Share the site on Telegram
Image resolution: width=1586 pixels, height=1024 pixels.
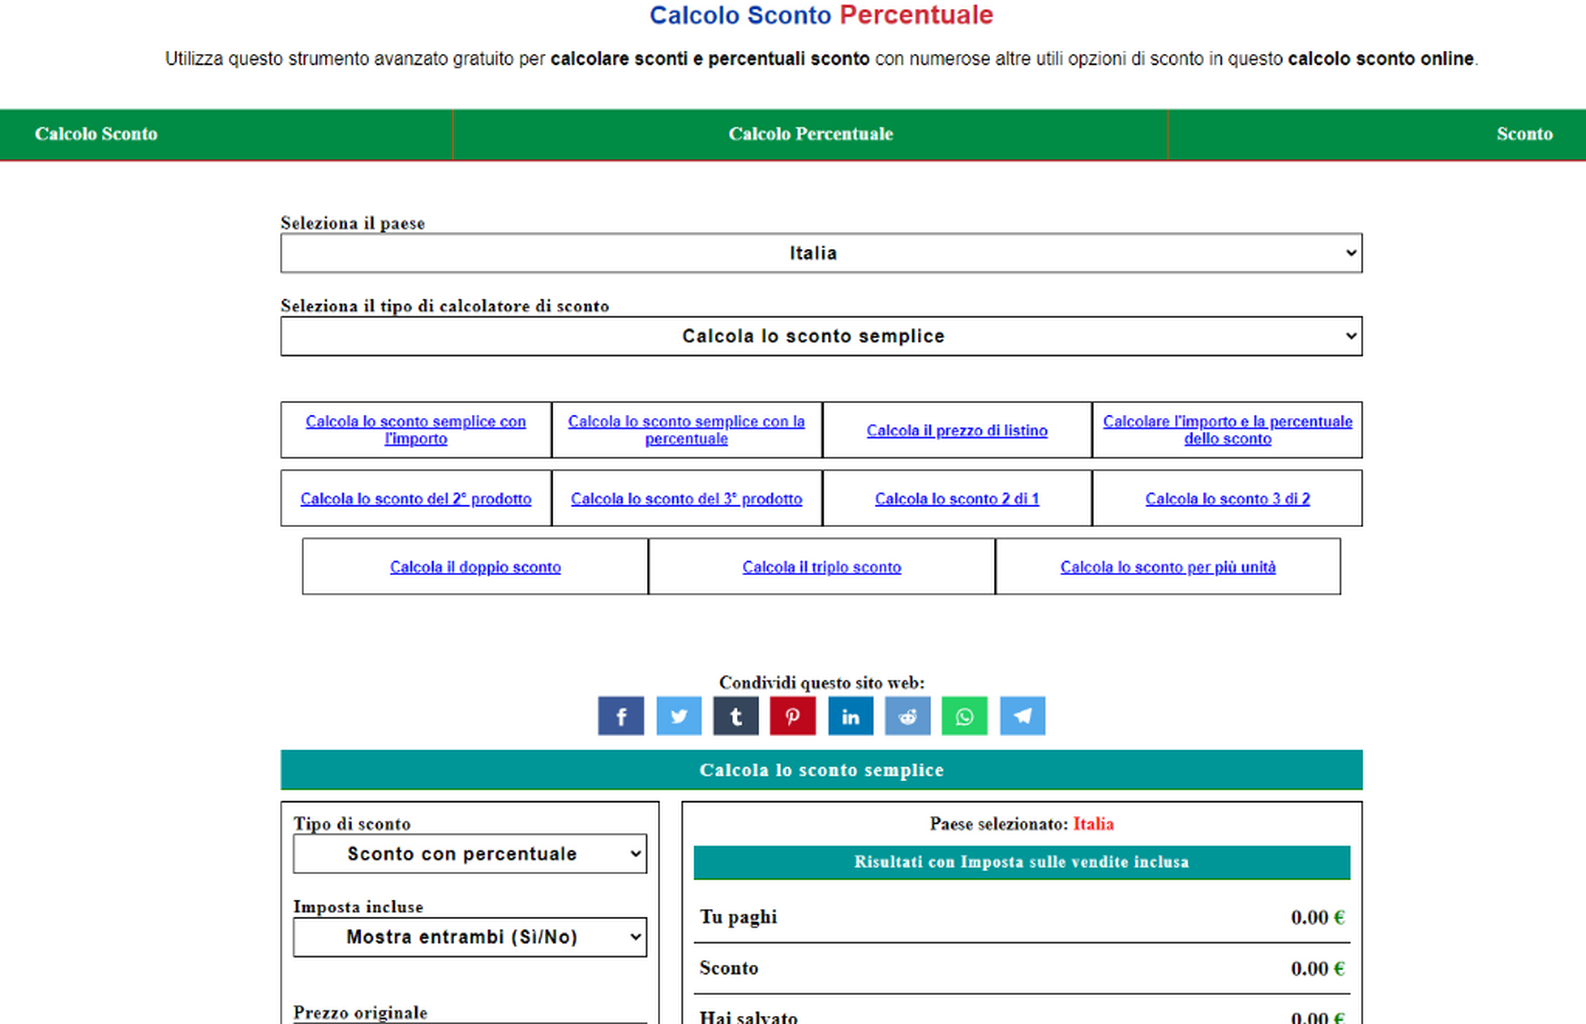click(1023, 716)
